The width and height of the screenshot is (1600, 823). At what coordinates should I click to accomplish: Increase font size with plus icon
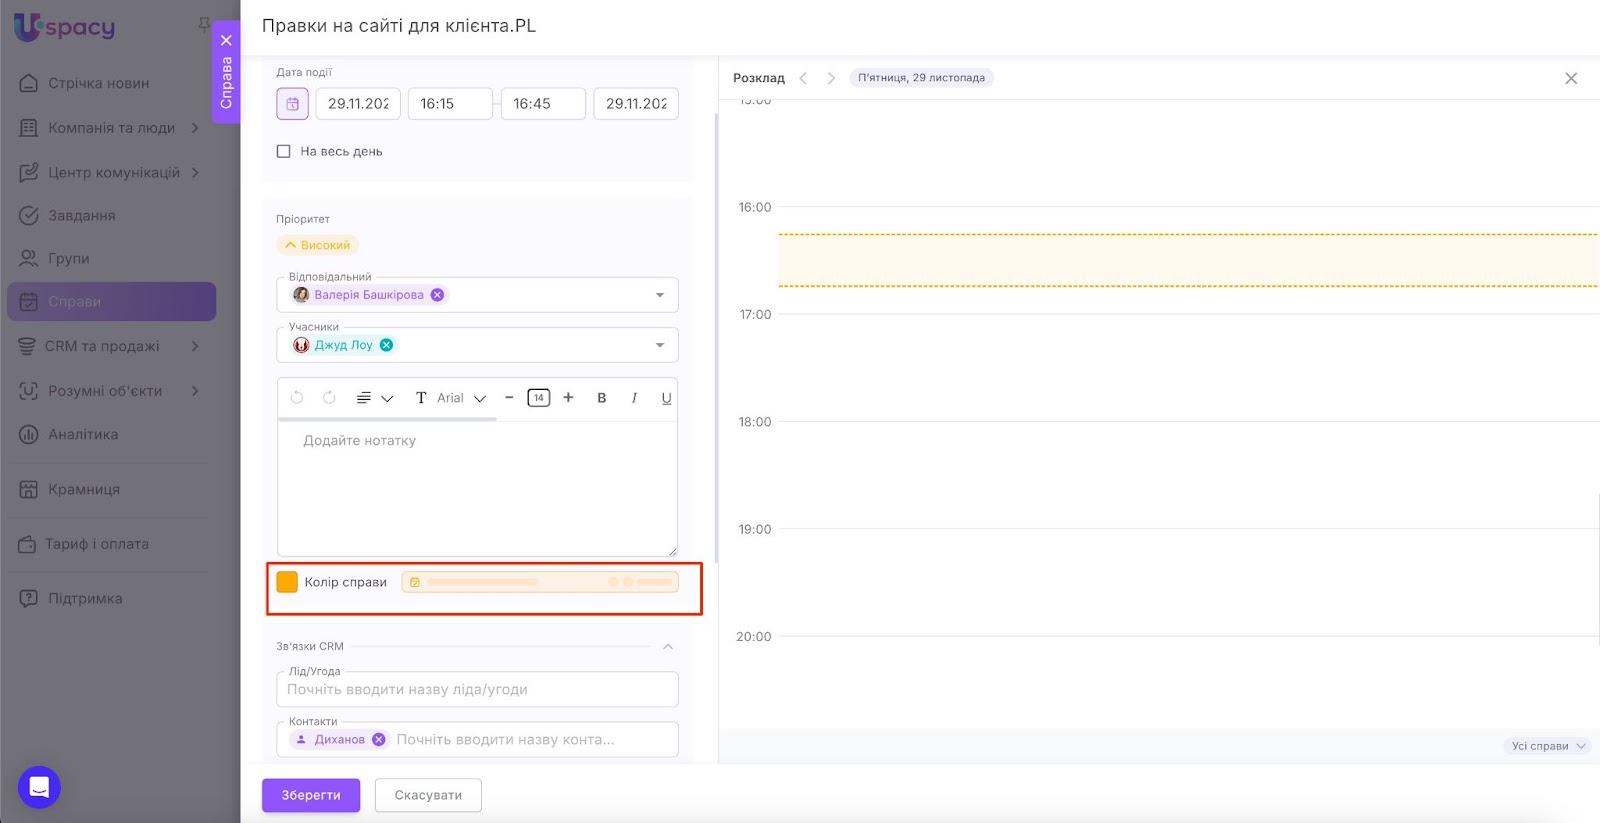[568, 398]
